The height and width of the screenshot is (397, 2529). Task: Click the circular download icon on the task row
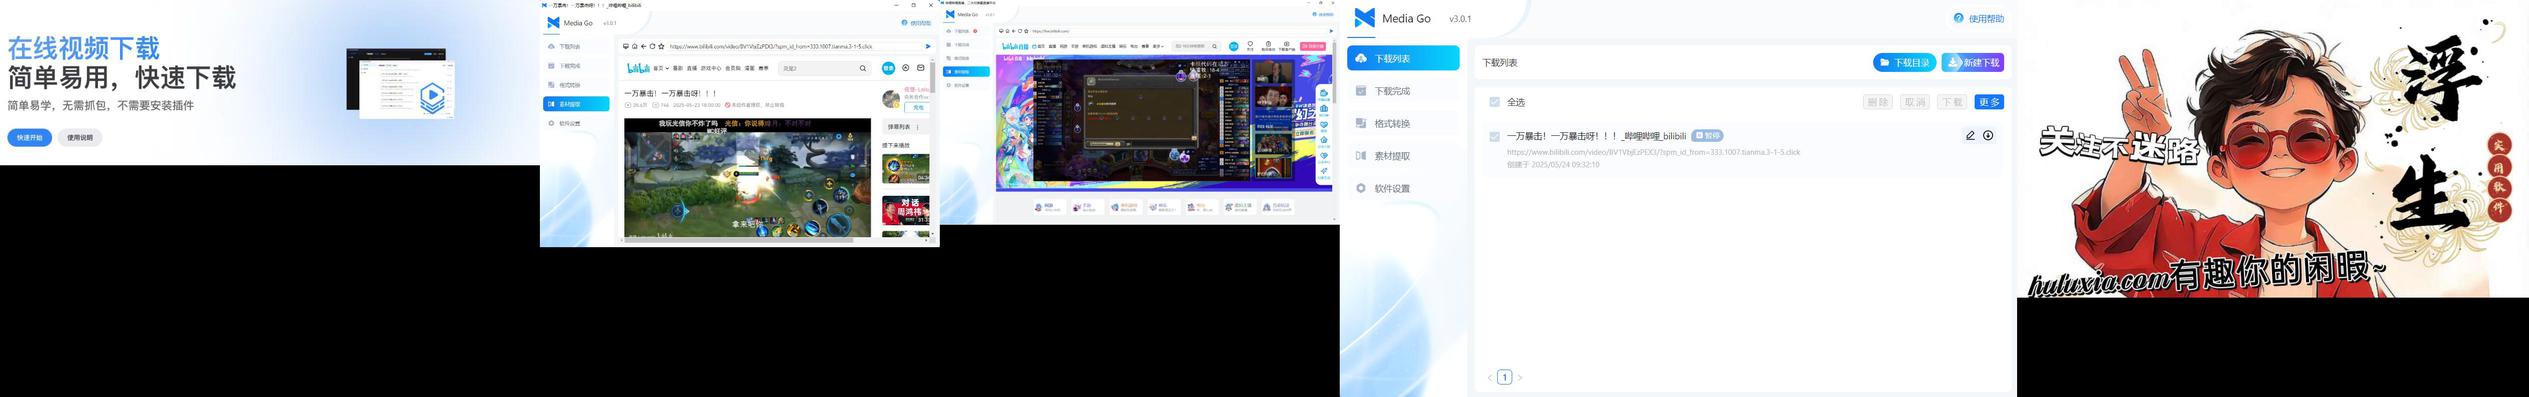1988,136
